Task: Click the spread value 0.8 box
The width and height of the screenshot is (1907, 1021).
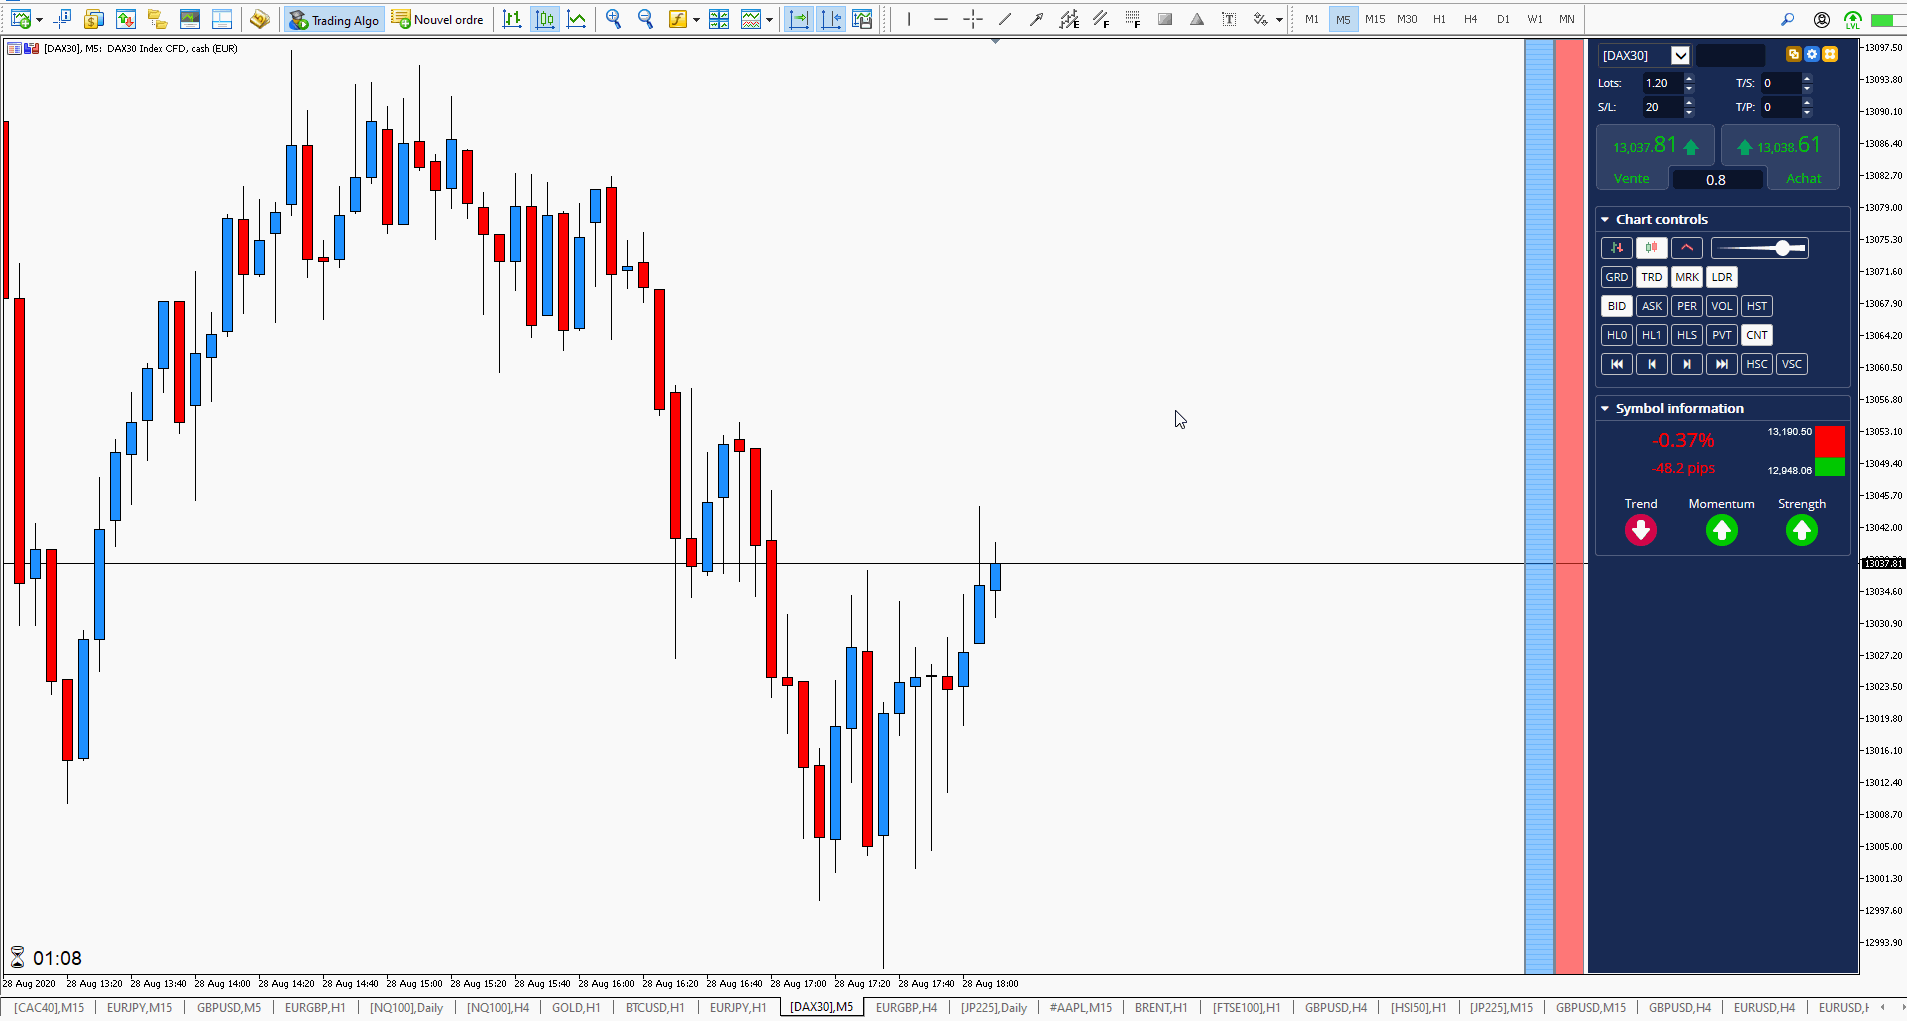Action: pos(1716,180)
